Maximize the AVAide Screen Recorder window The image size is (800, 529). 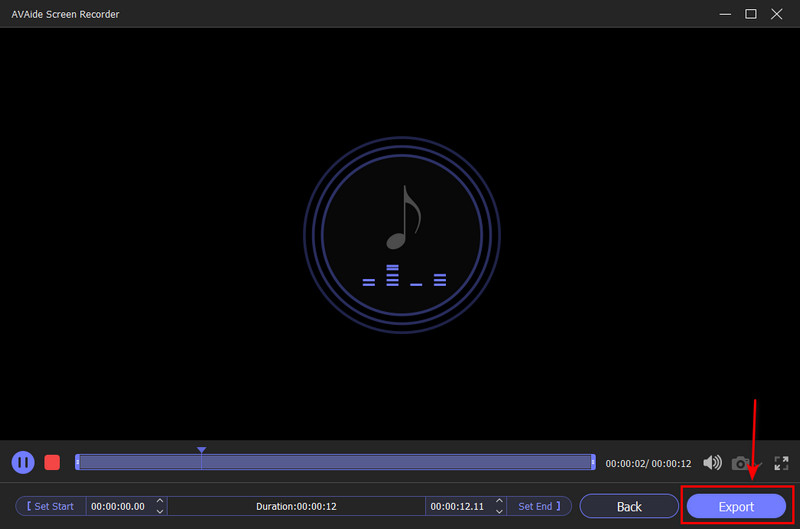[x=751, y=14]
